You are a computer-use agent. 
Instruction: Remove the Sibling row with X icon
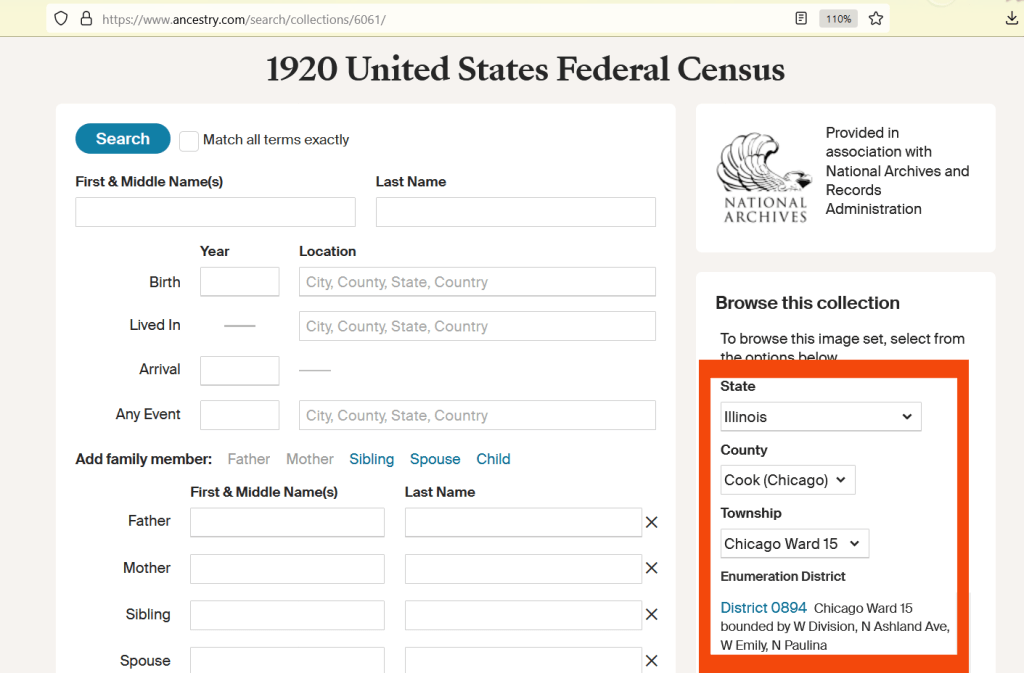(x=651, y=615)
